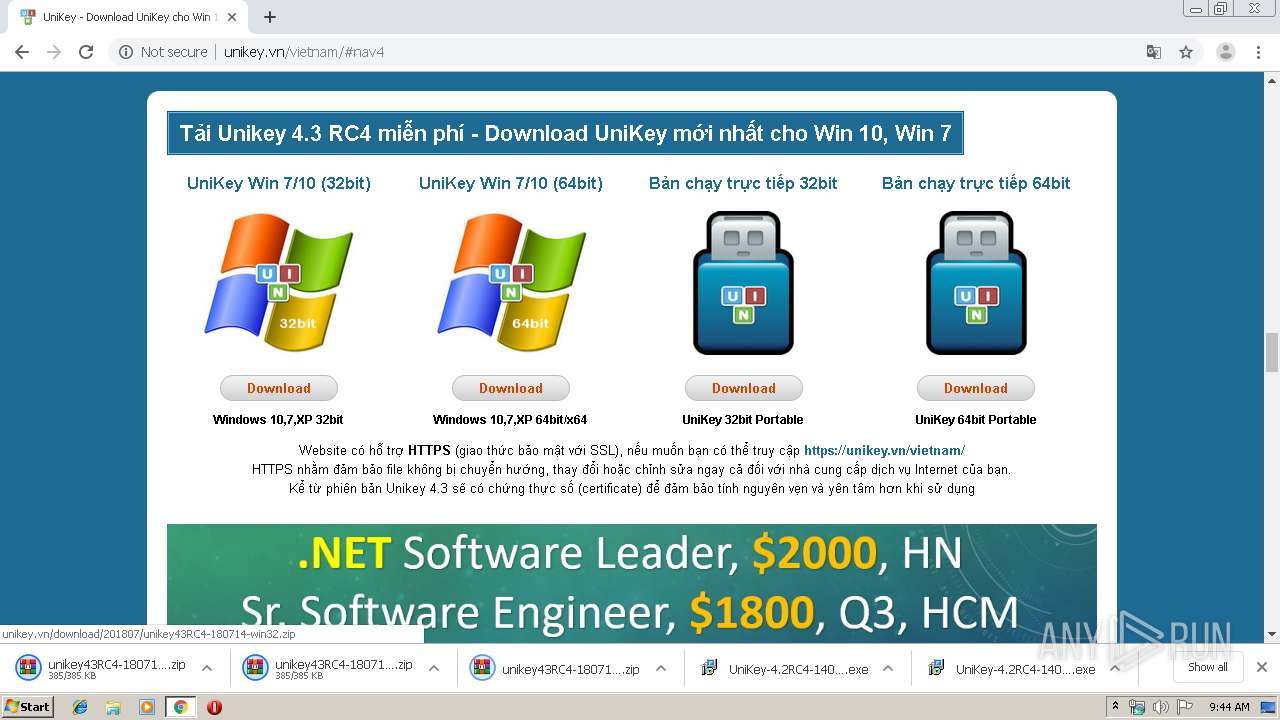Open a new tab with plus button
Image resolution: width=1280 pixels, height=720 pixels.
[x=270, y=17]
